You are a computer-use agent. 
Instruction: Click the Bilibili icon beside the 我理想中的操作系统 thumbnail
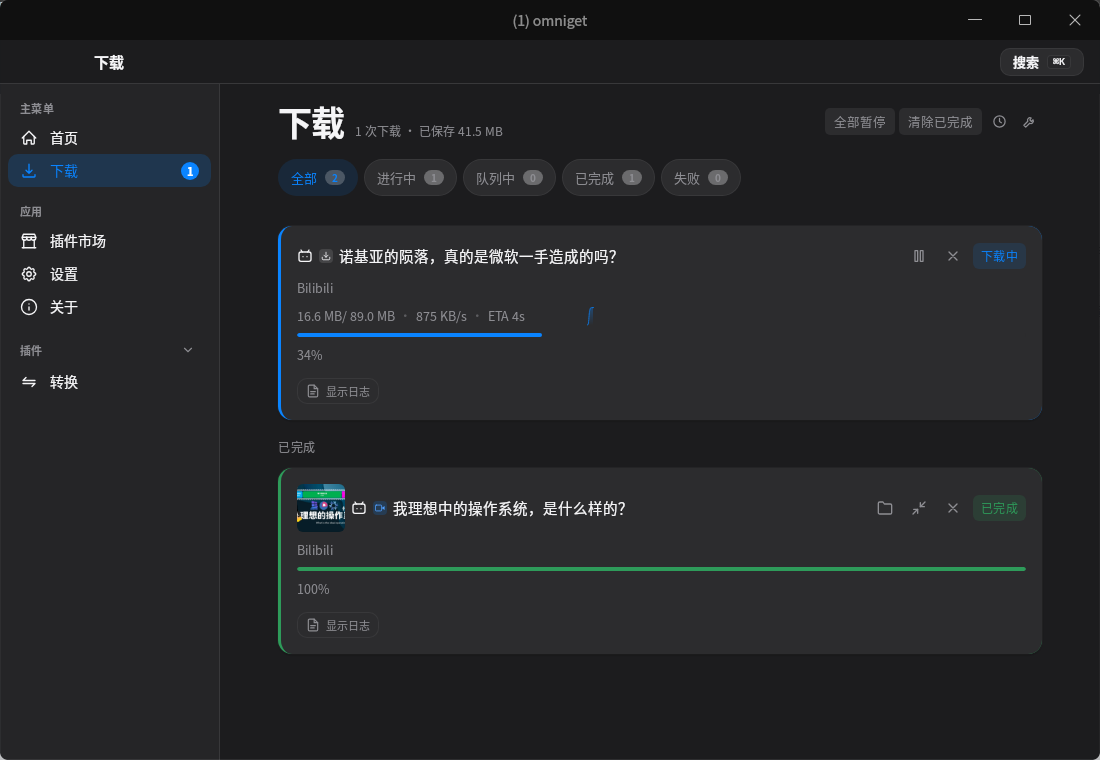(x=358, y=508)
